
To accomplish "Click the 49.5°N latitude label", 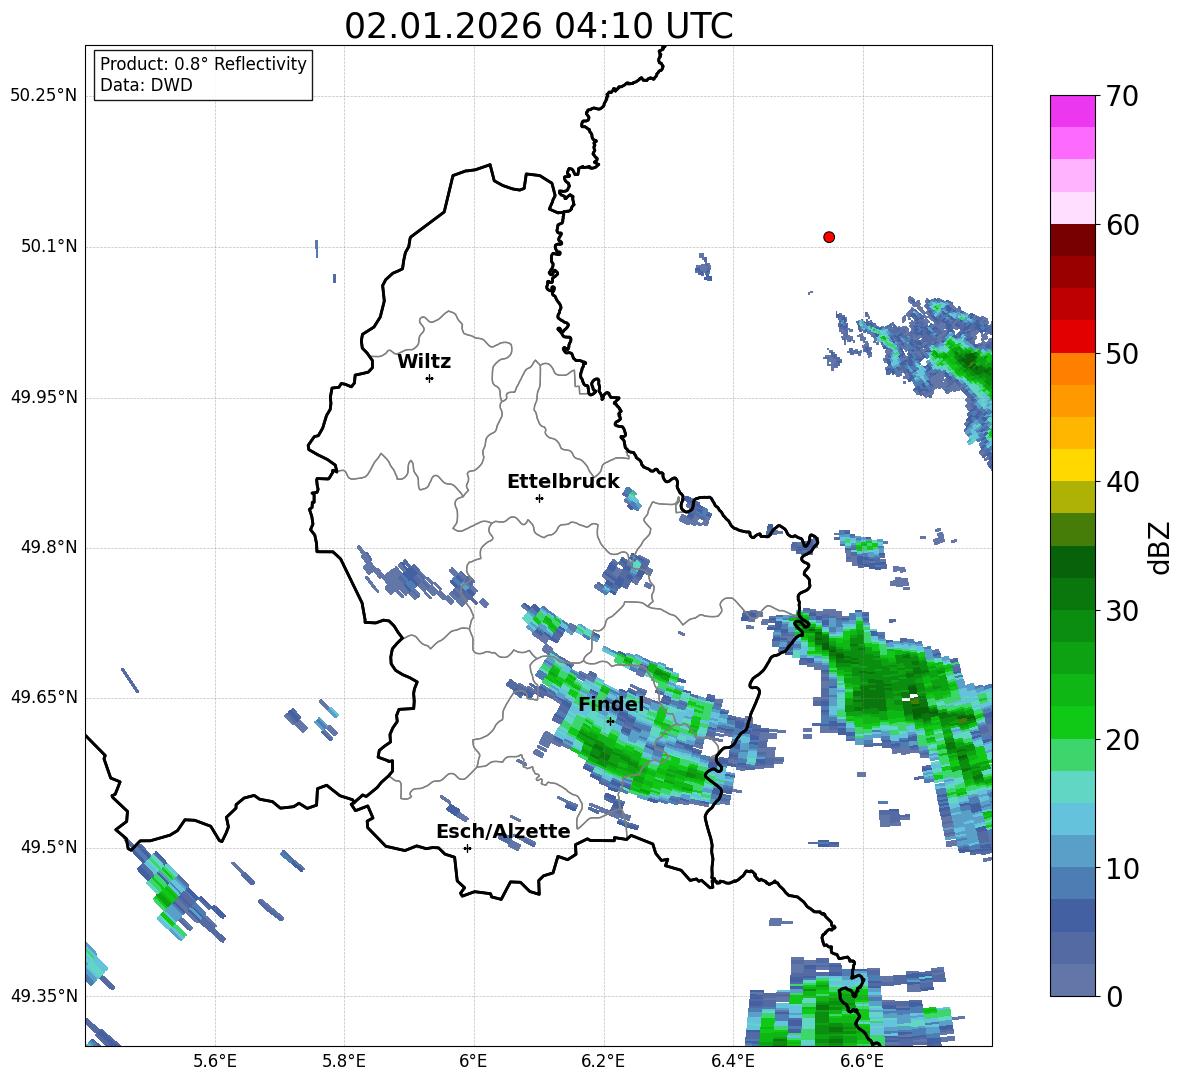I will coord(49,847).
